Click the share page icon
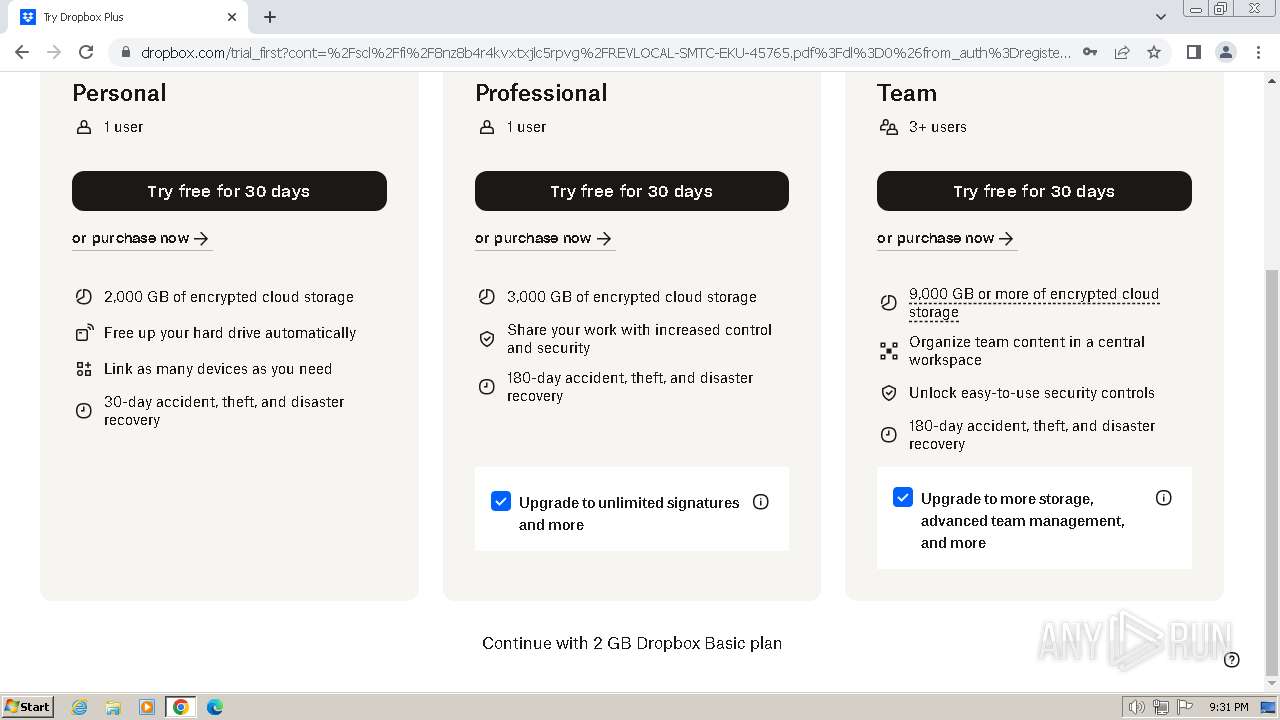This screenshot has width=1280, height=720. click(1122, 52)
